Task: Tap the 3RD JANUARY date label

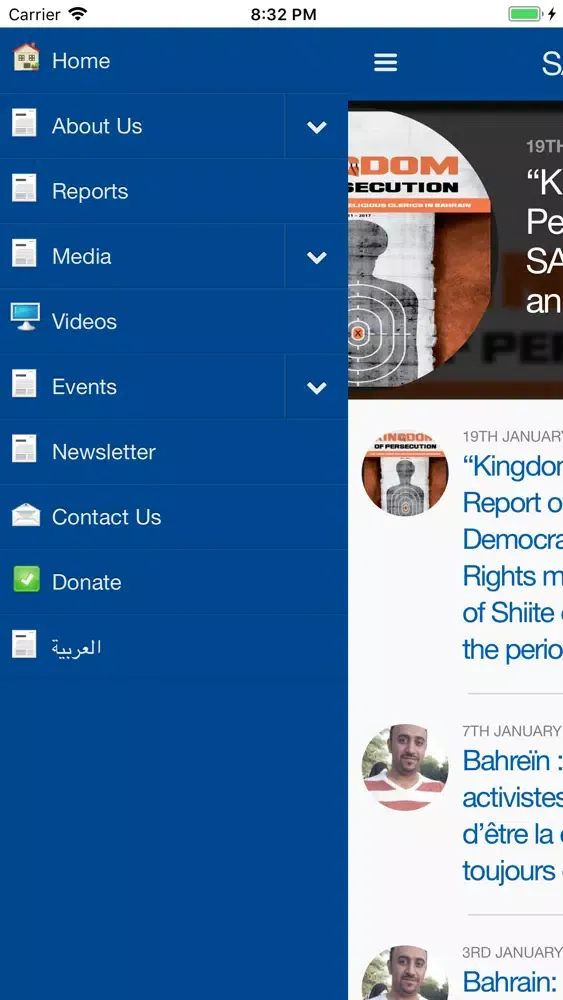Action: [512, 952]
